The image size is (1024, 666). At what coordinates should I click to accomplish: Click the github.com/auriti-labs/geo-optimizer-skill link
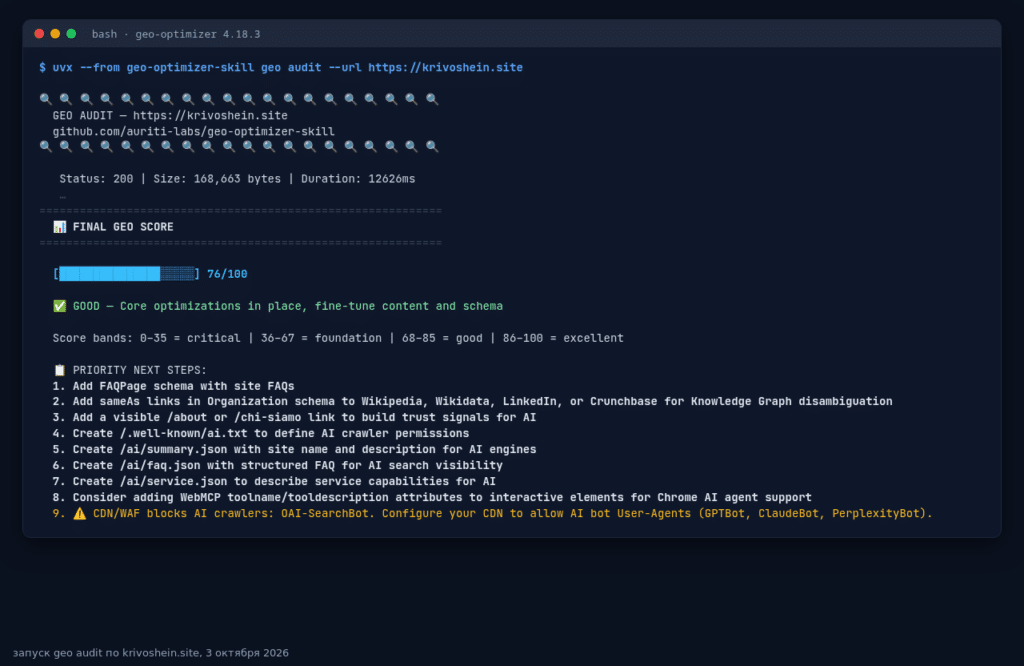193,131
